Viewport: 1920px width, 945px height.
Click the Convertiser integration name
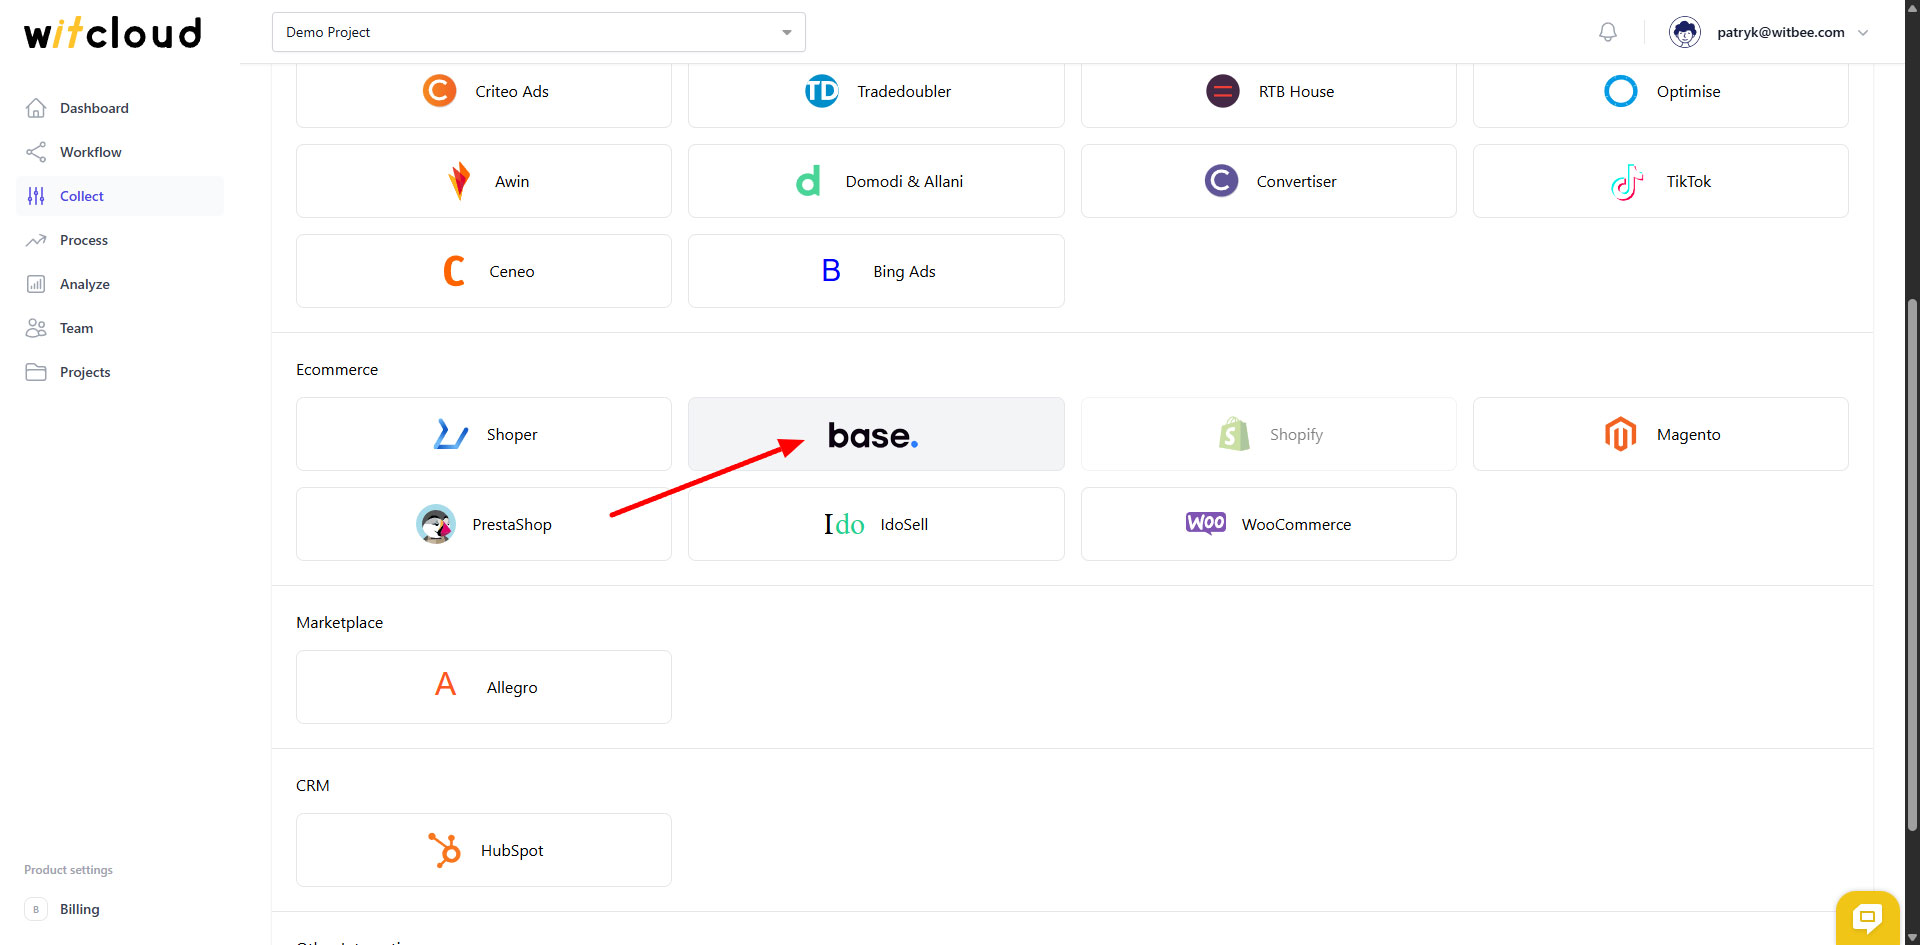(x=1296, y=181)
